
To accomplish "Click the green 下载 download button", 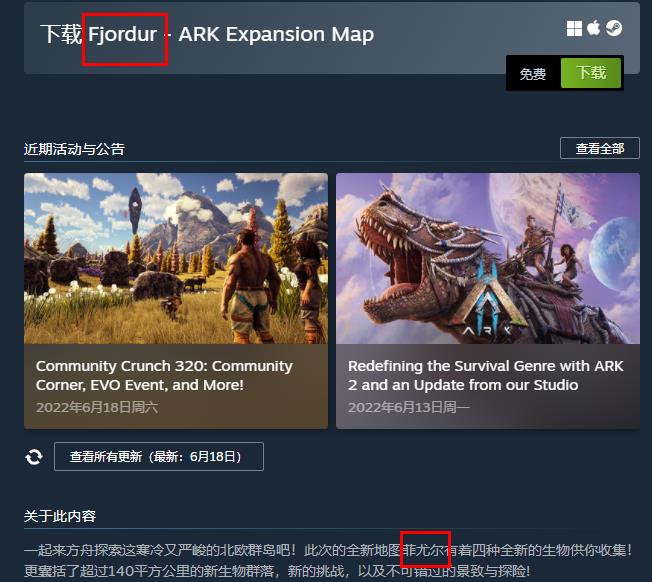I will tap(591, 73).
